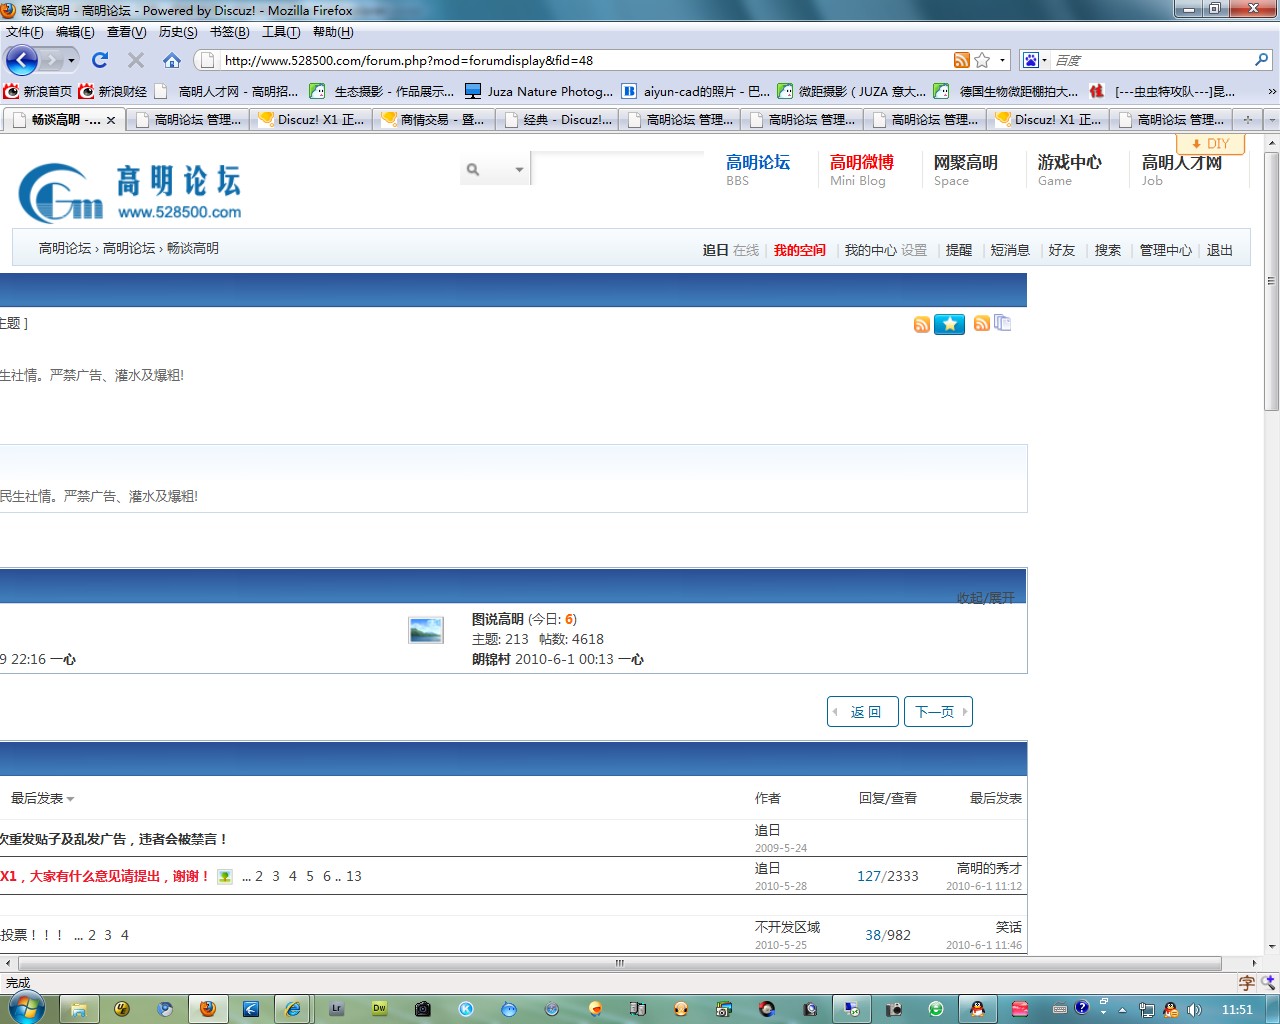The height and width of the screenshot is (1024, 1280).
Task: Show more bookmarks with the chevron
Action: 1271,91
